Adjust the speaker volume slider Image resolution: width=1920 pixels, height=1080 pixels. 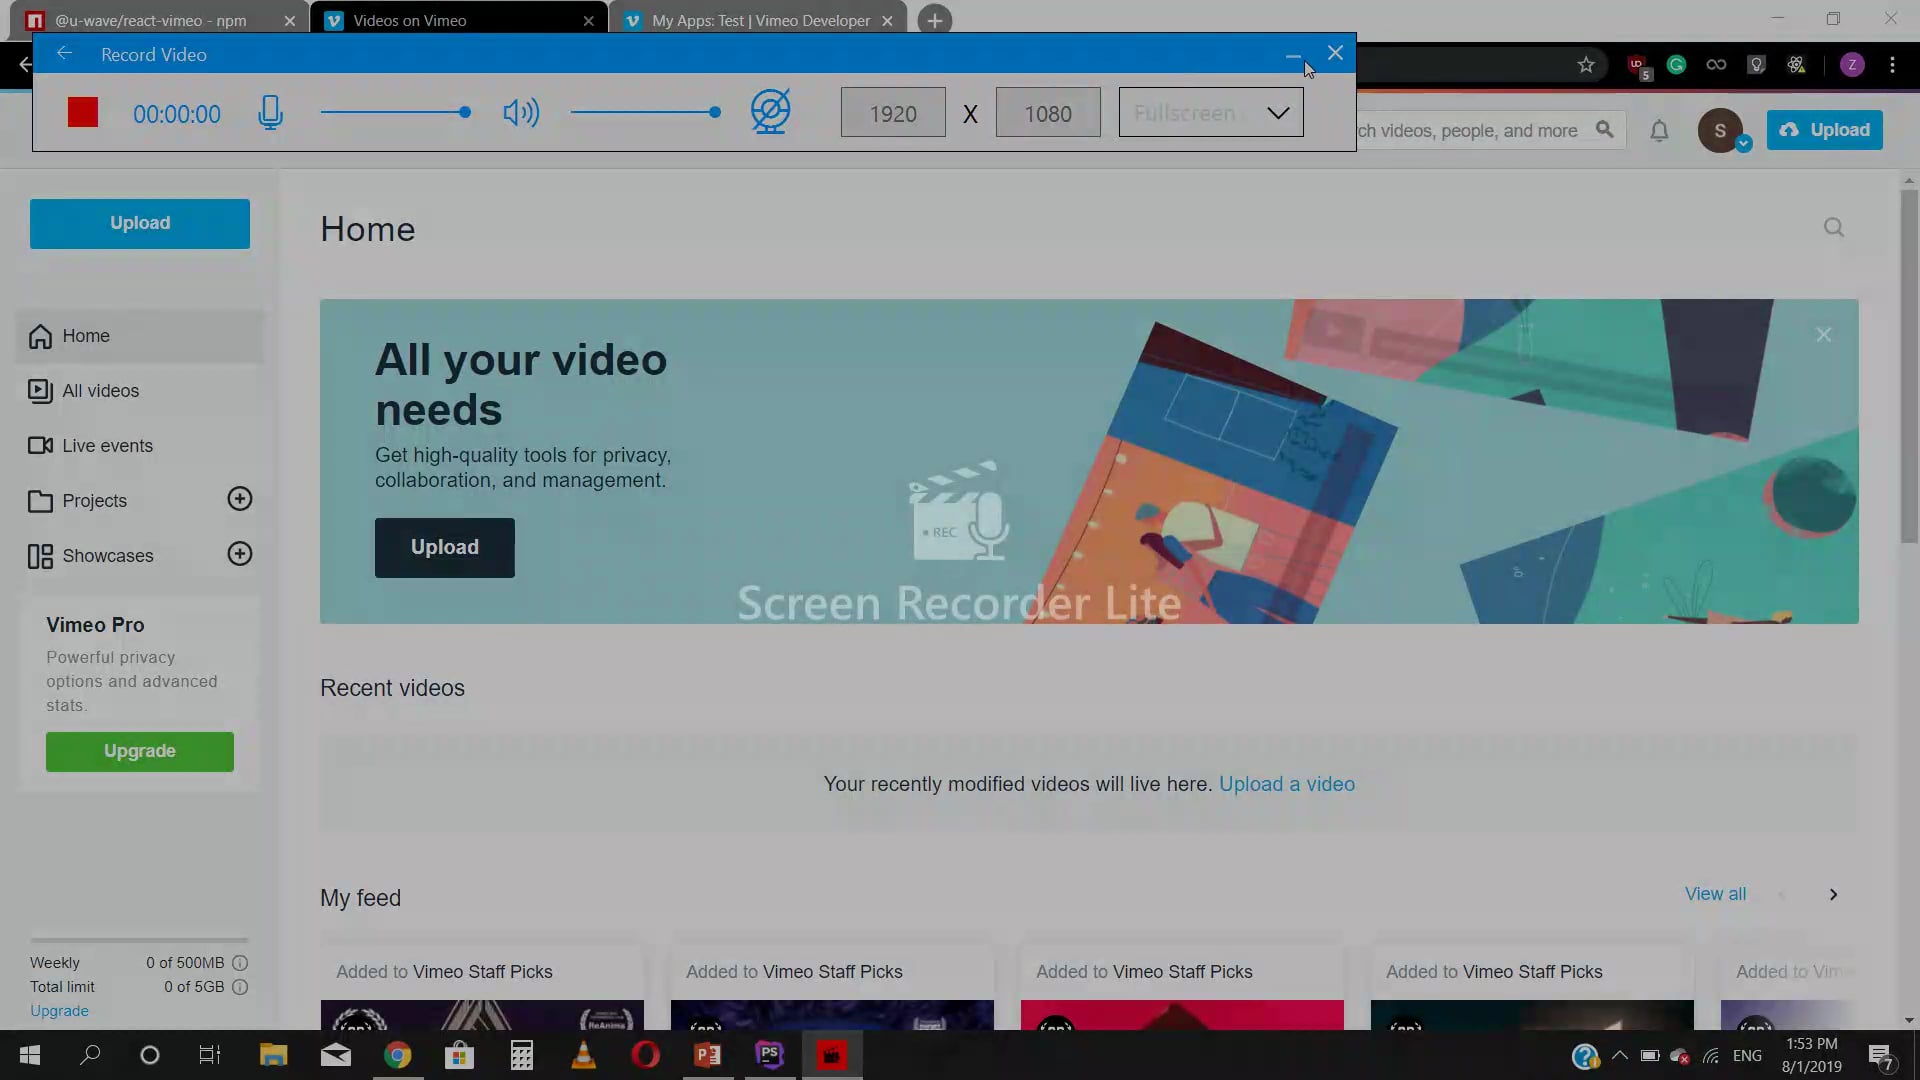(646, 112)
